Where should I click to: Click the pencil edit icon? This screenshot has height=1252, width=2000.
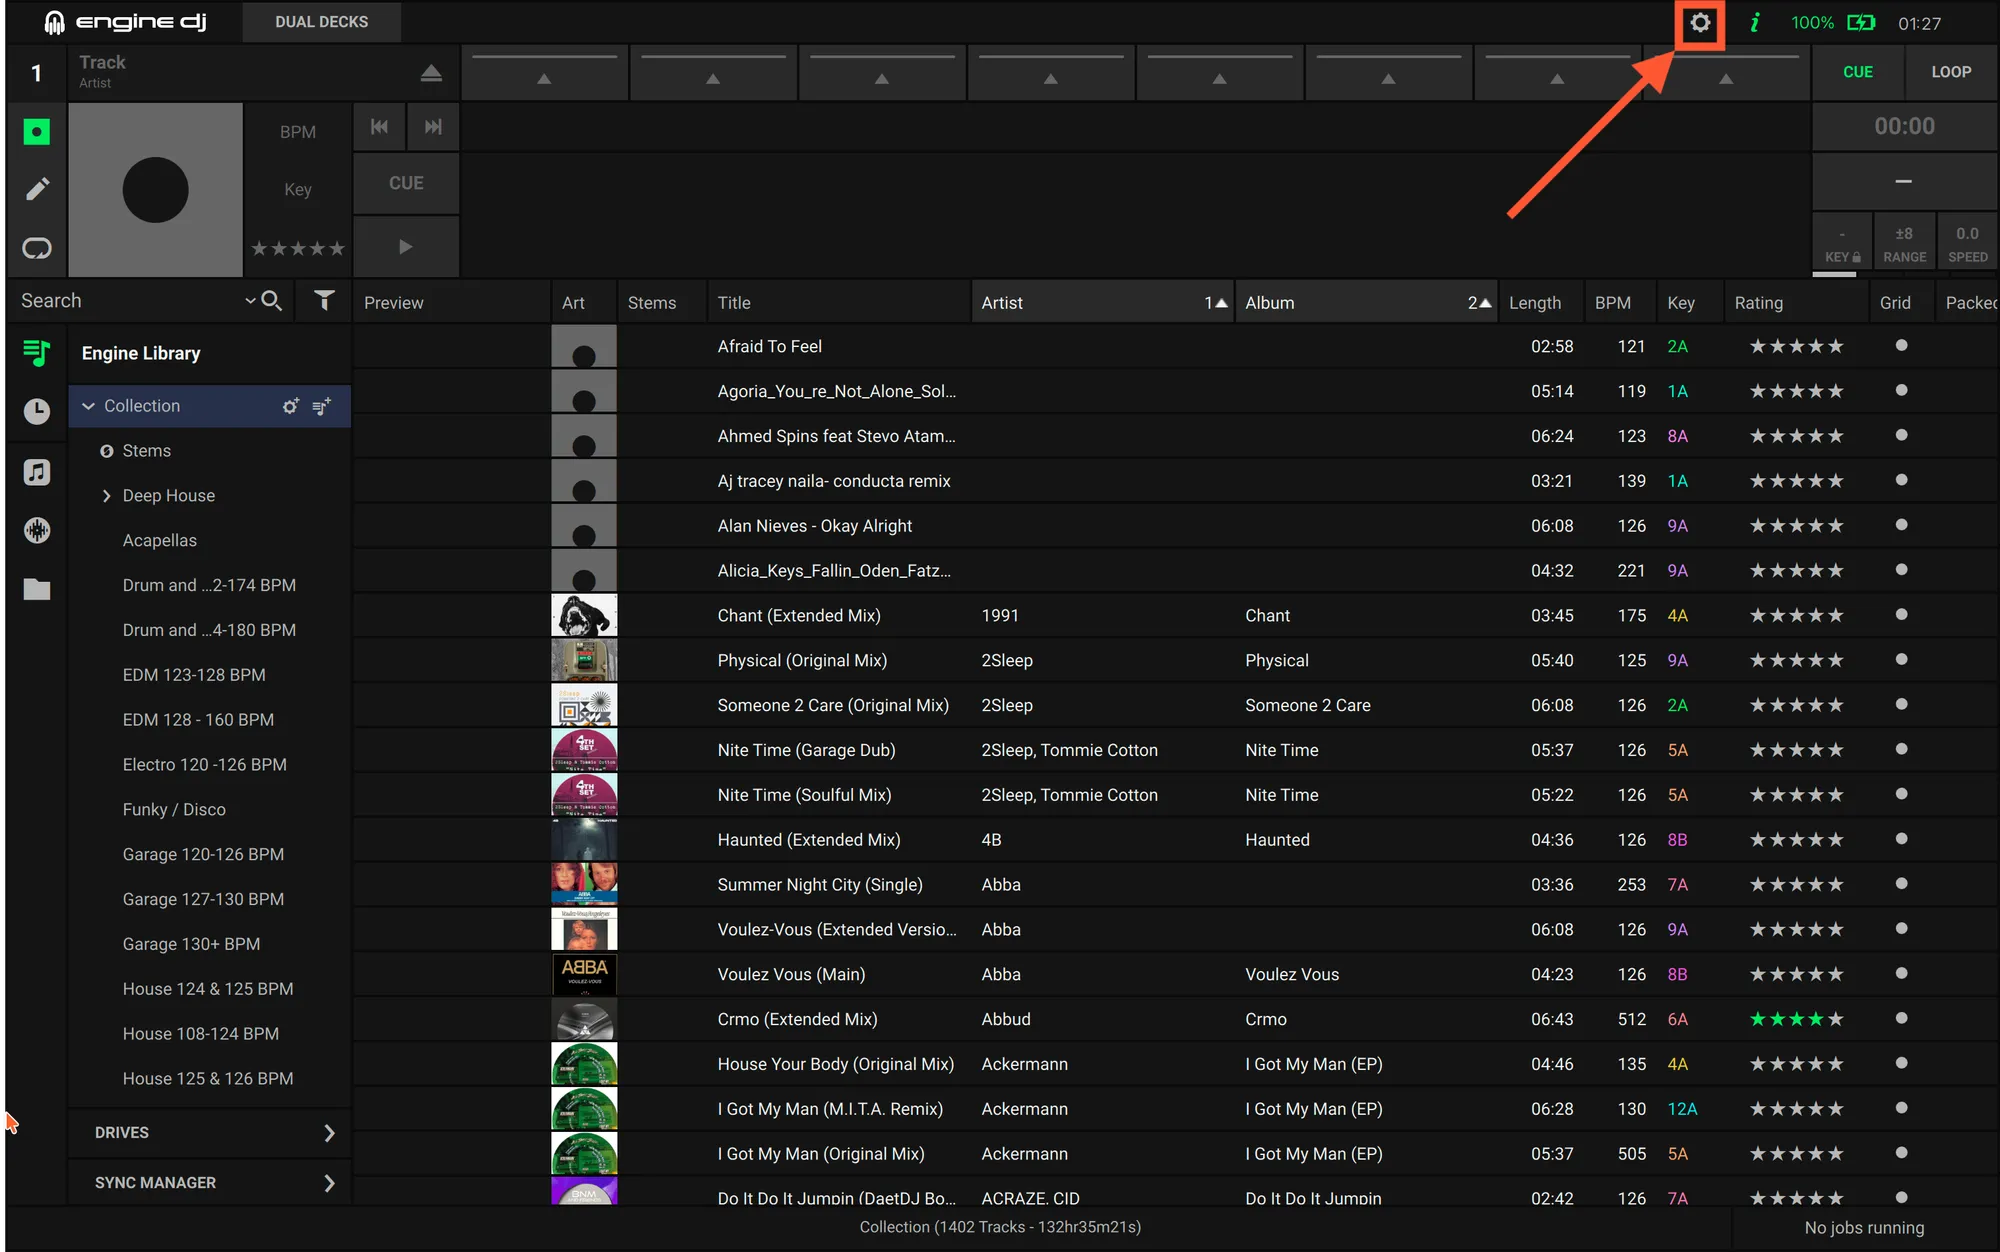coord(37,189)
